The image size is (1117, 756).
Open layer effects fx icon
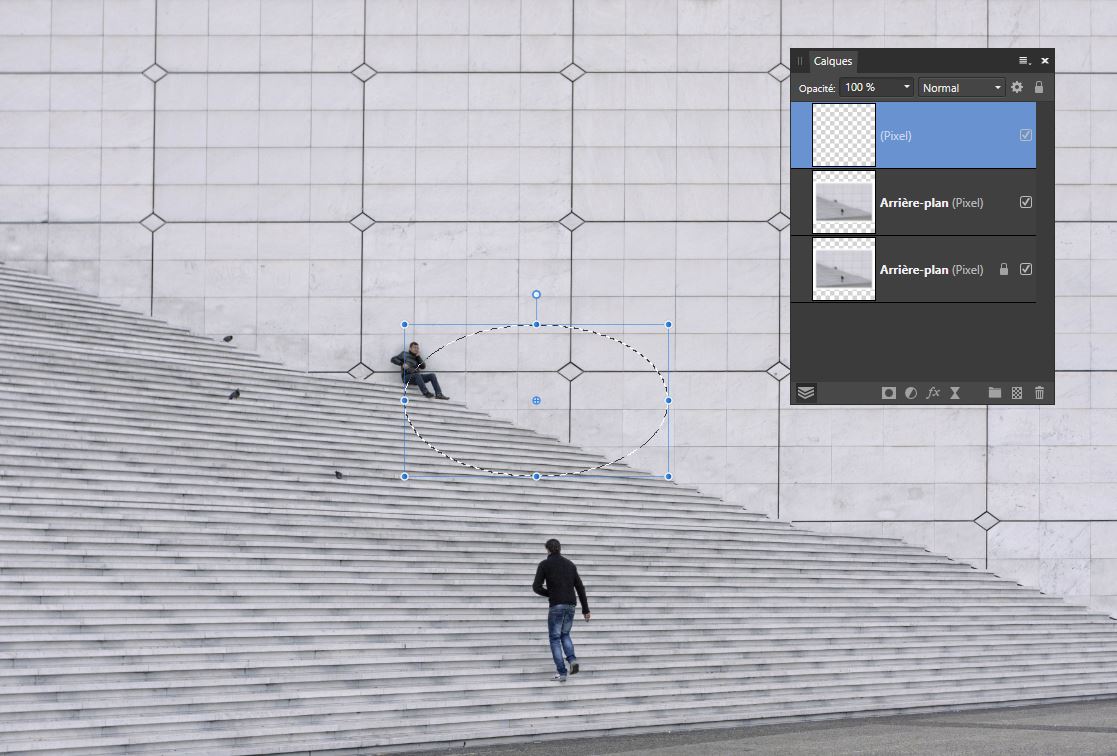click(933, 393)
